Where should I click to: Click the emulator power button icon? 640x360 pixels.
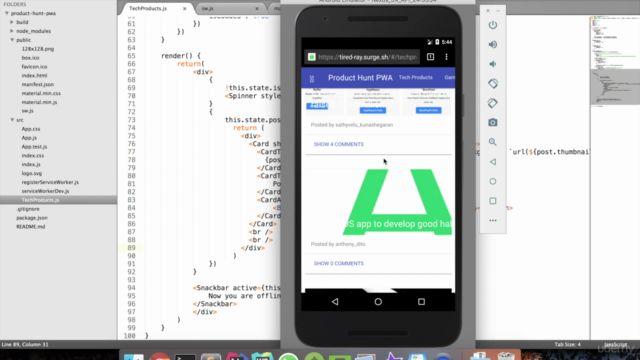[493, 25]
